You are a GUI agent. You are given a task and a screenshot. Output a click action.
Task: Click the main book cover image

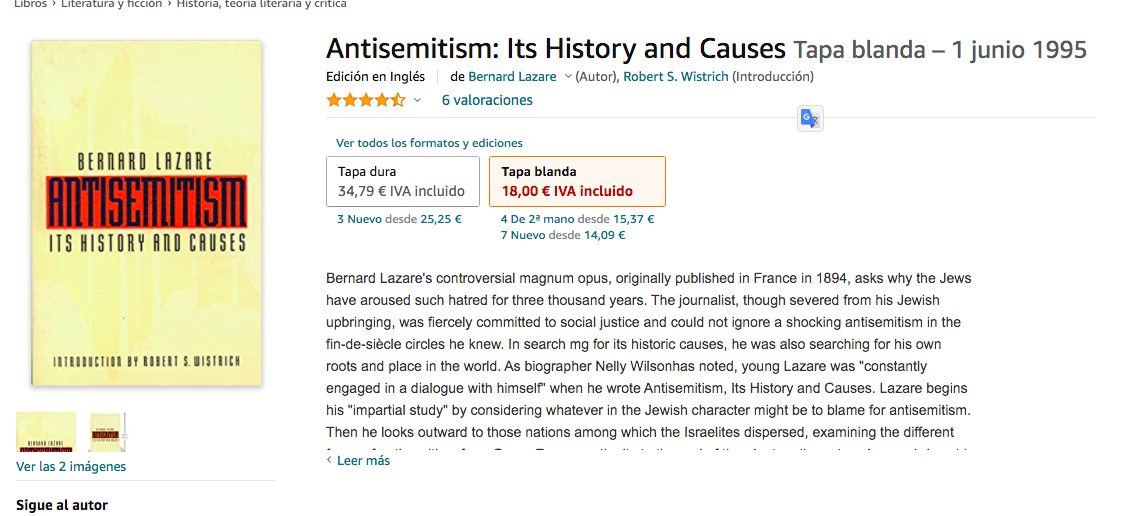click(x=146, y=213)
